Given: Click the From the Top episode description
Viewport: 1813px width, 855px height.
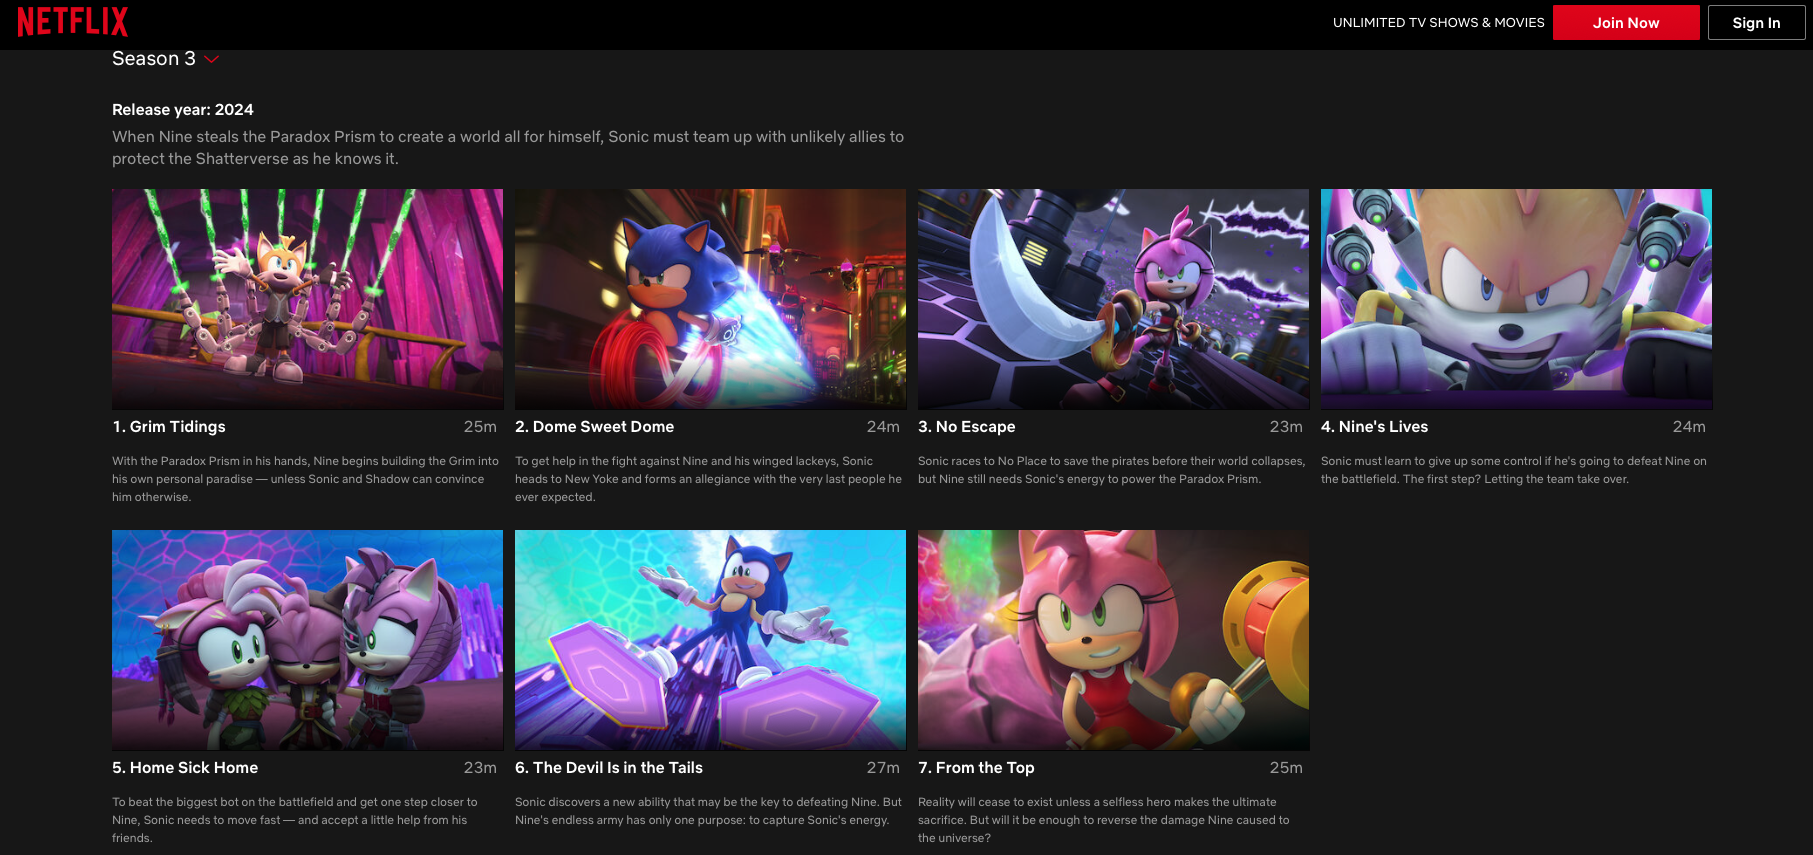Looking at the screenshot, I should coord(1104,820).
